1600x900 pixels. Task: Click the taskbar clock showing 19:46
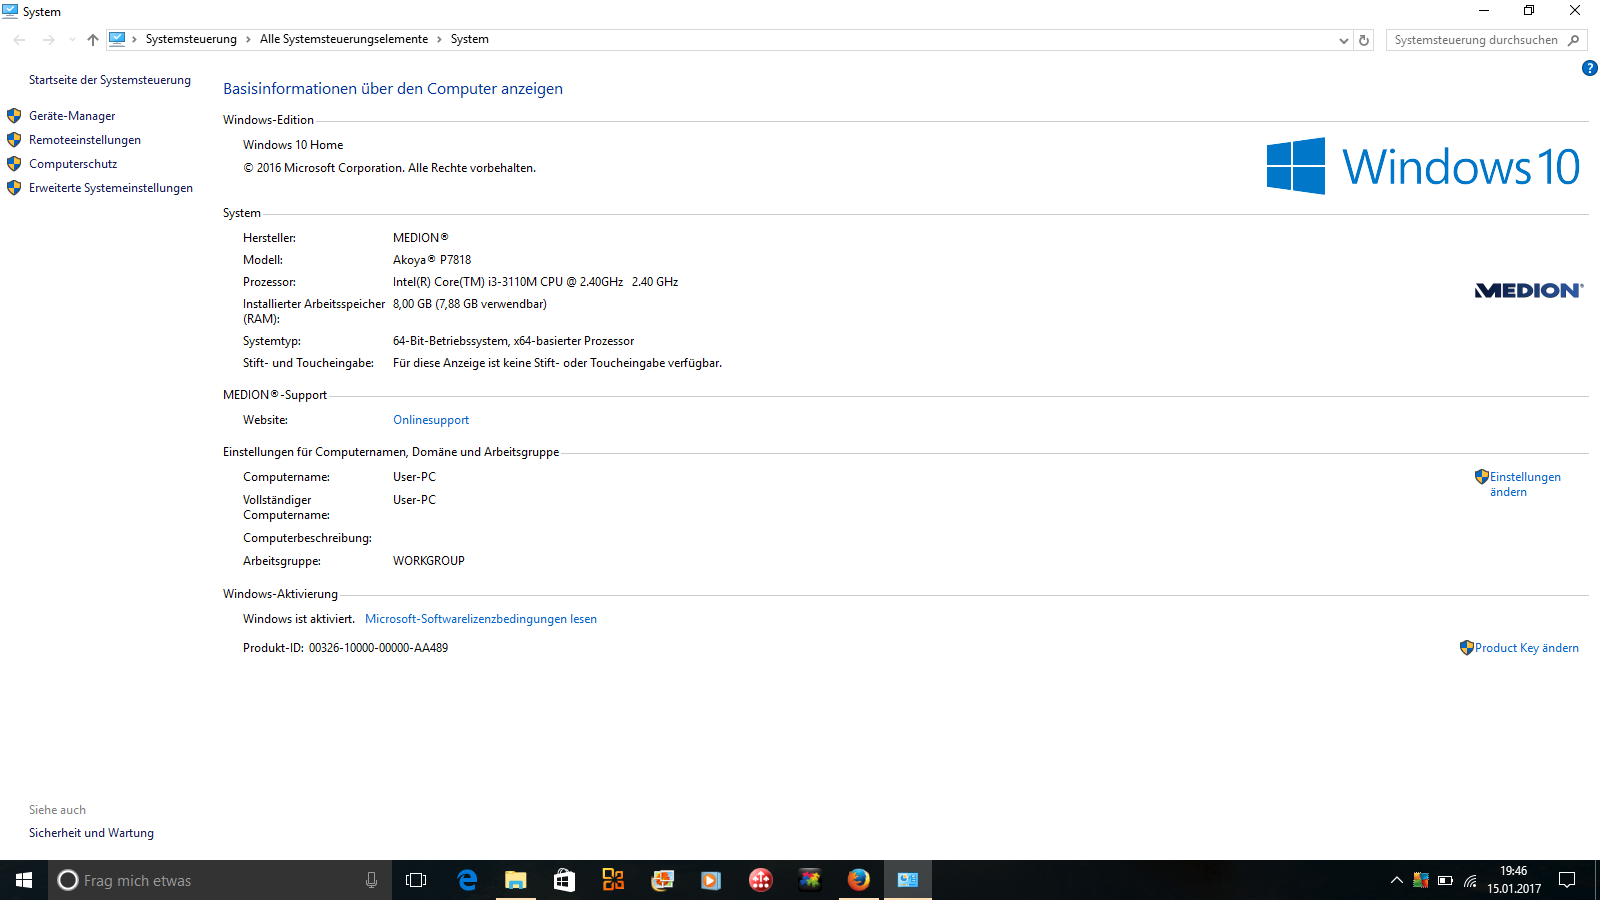[1514, 880]
